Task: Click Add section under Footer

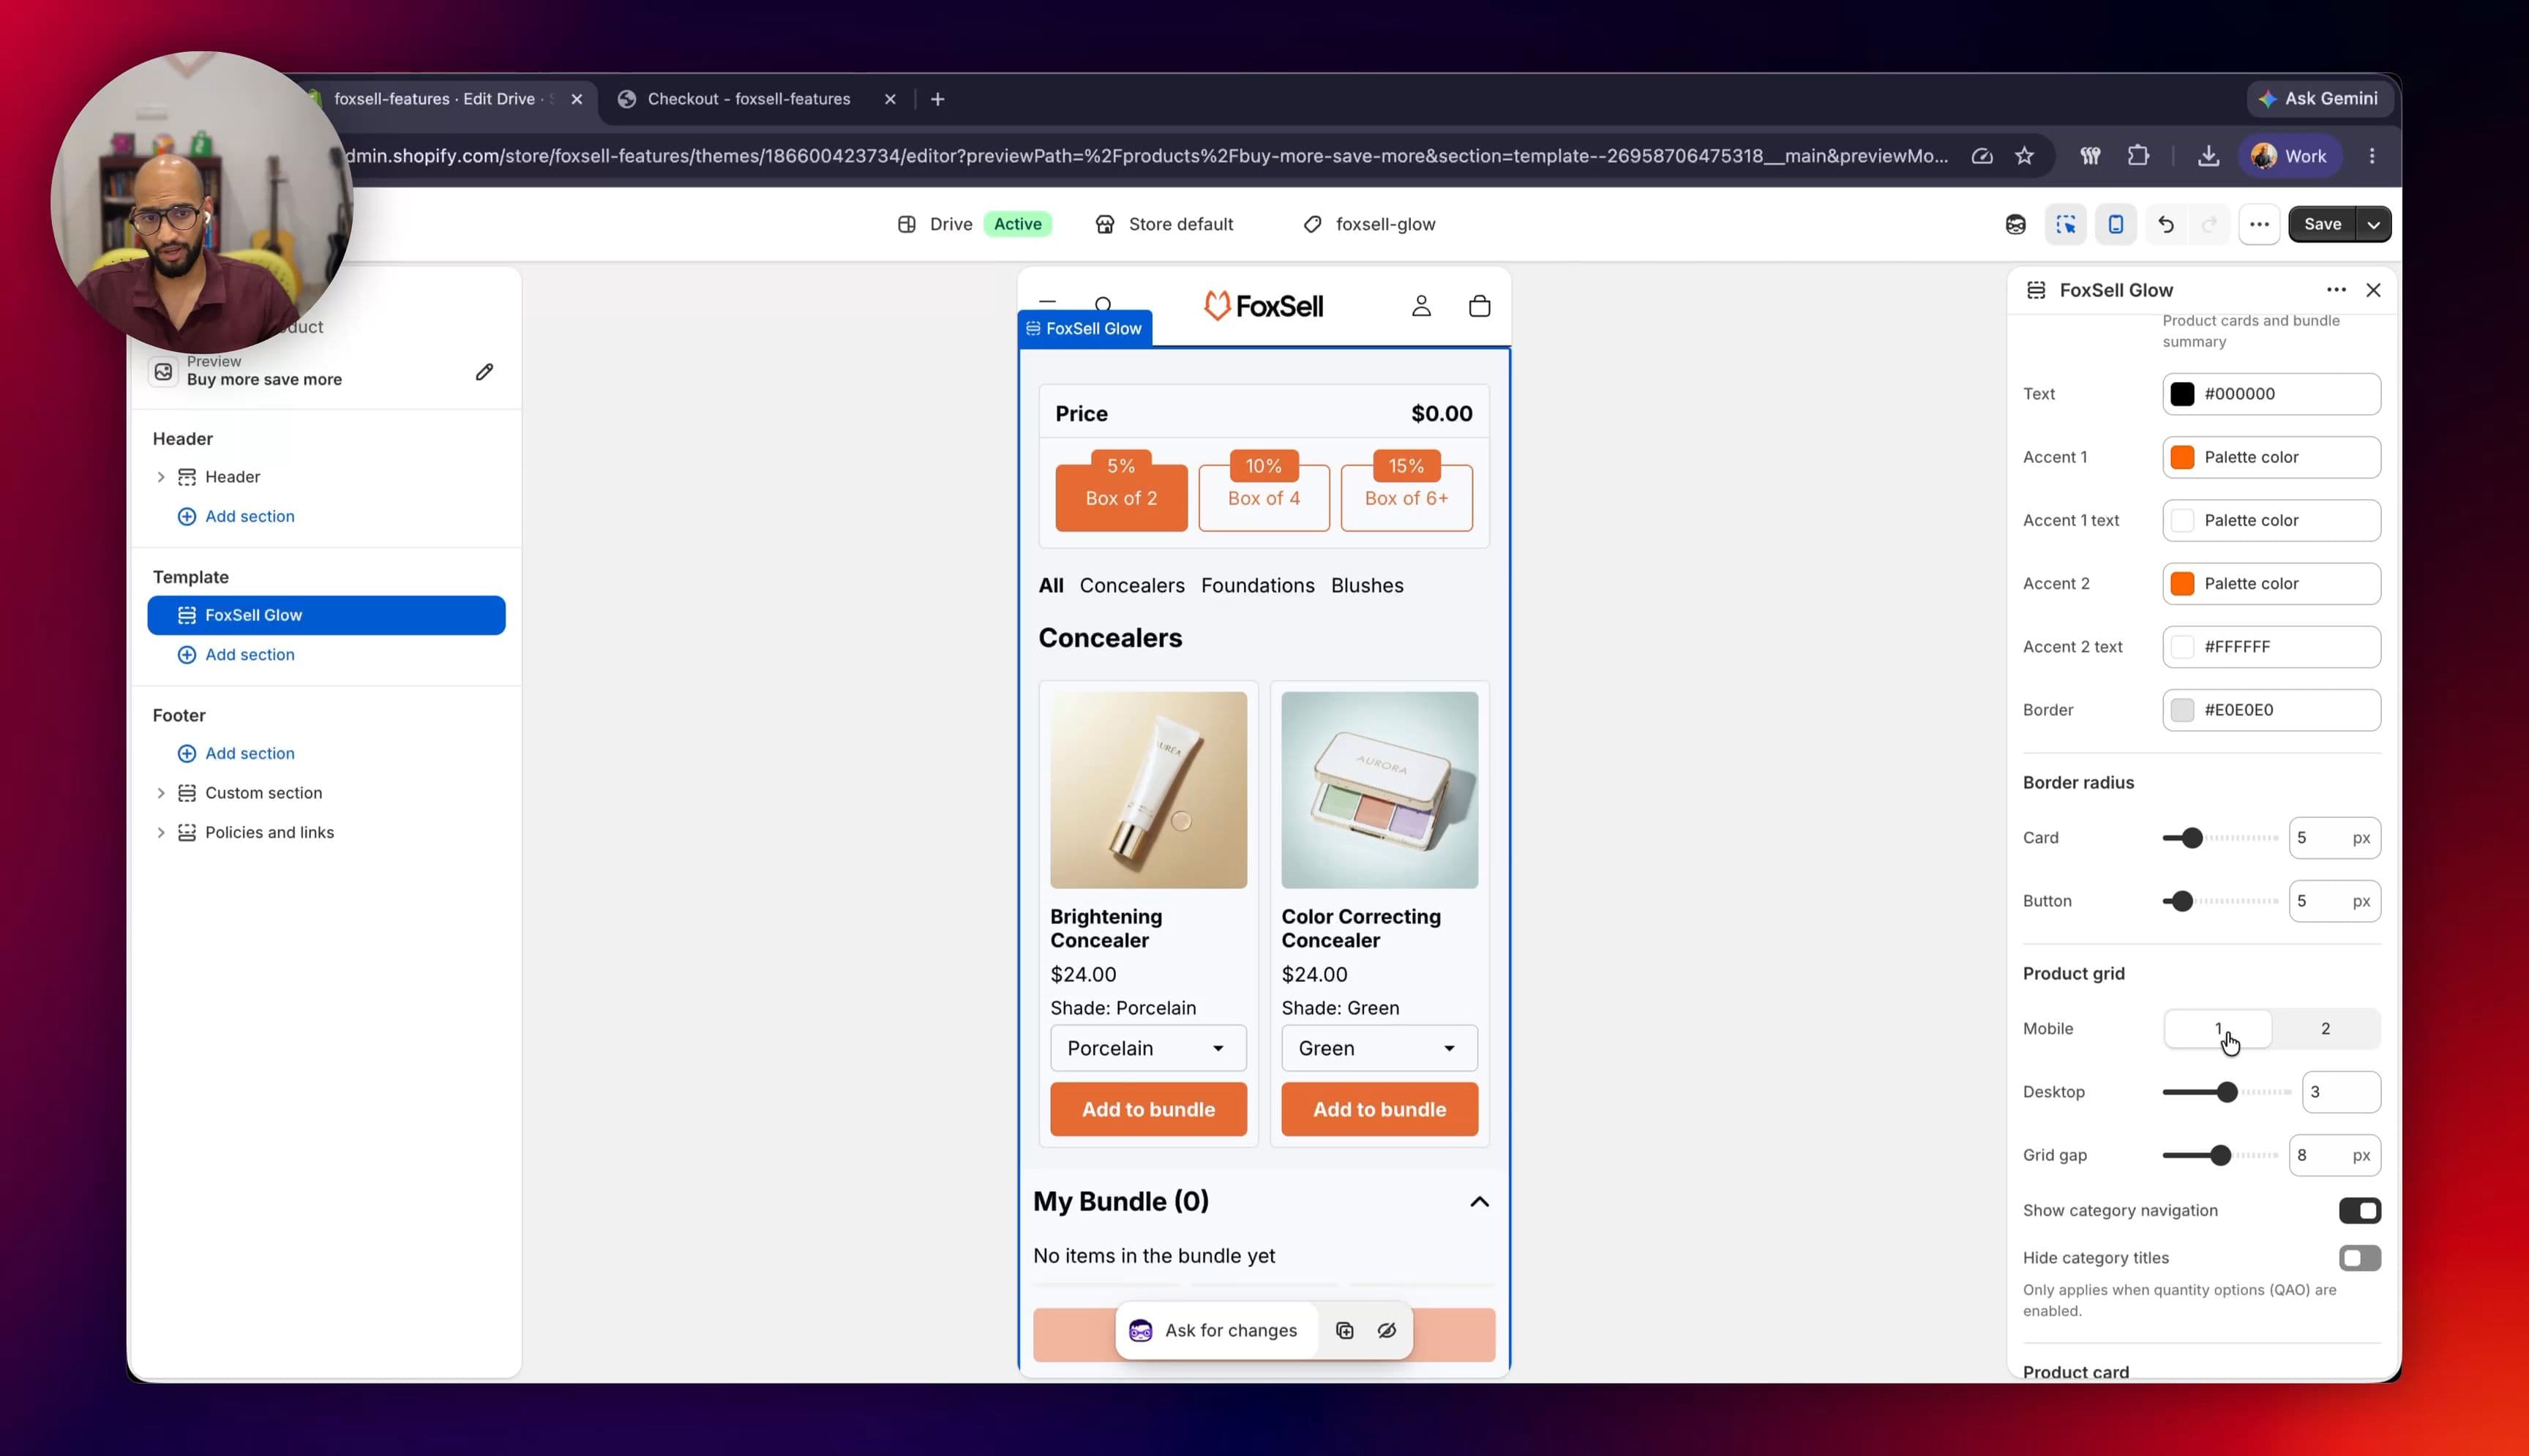Action: [236, 753]
